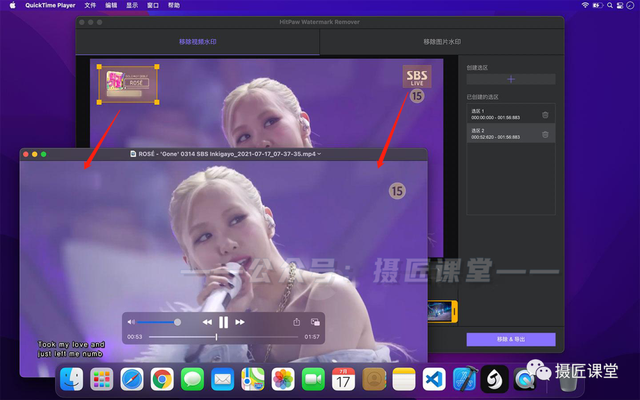This screenshot has height=400, width=640.
Task: Fast-forward the QuickTime video
Action: [240, 322]
